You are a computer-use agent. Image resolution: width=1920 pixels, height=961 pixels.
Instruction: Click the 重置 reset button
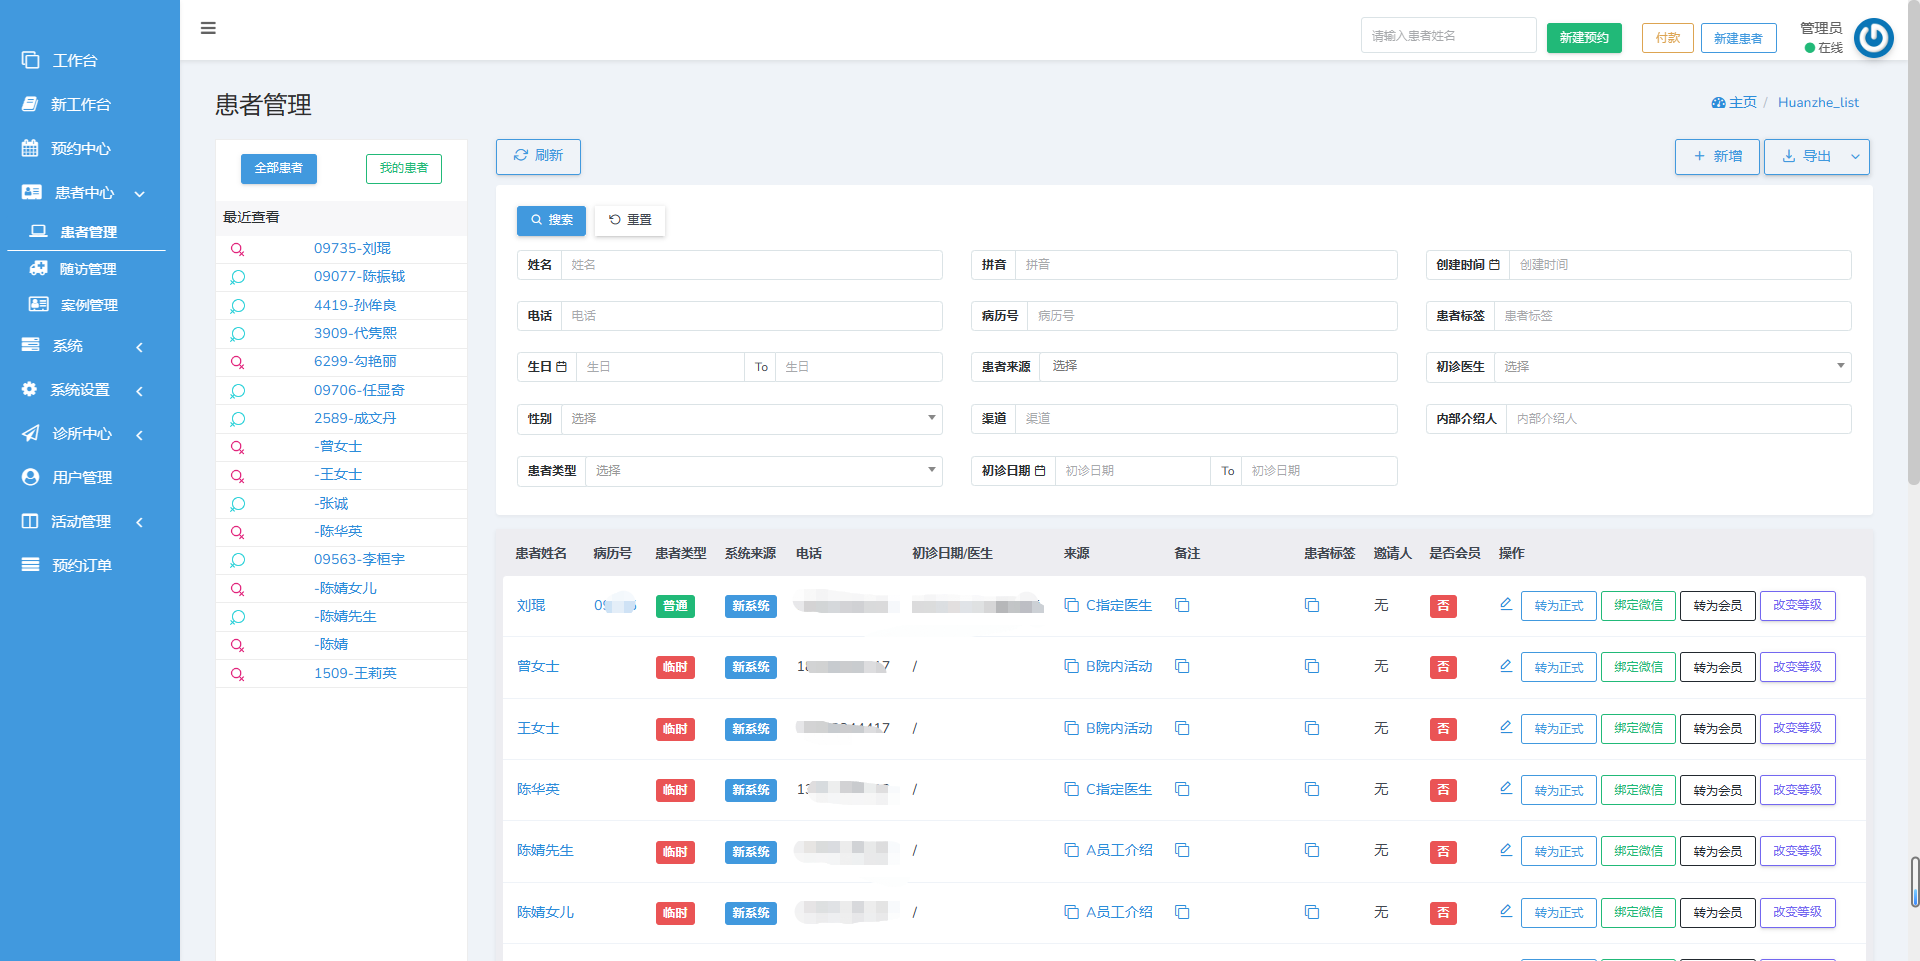click(x=630, y=220)
